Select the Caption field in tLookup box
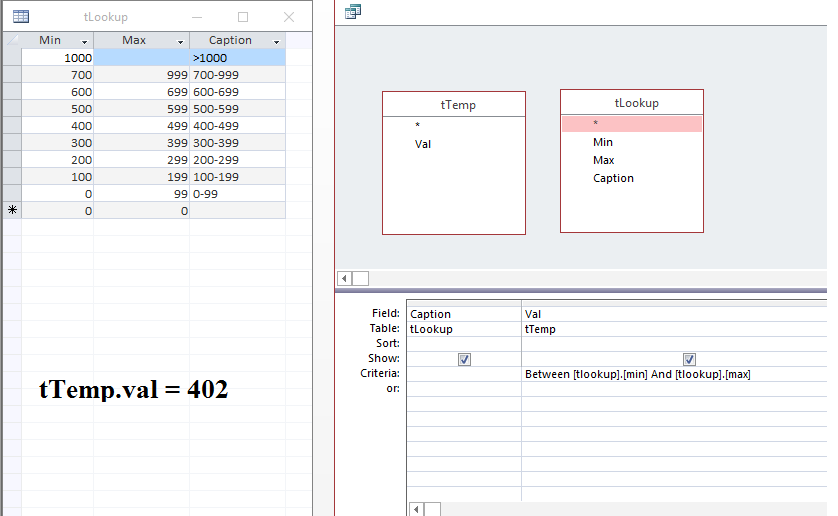This screenshot has width=838, height=516. pyautogui.click(x=613, y=178)
